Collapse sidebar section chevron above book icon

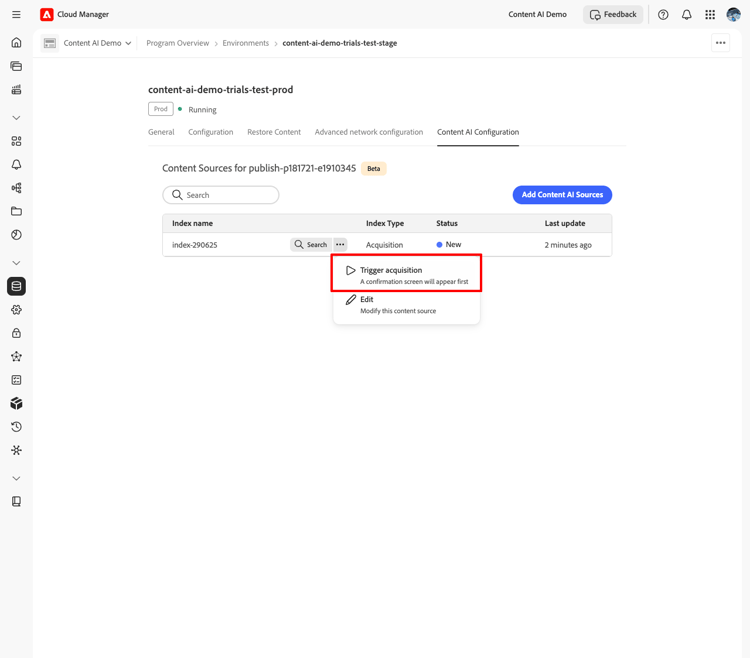pos(16,478)
